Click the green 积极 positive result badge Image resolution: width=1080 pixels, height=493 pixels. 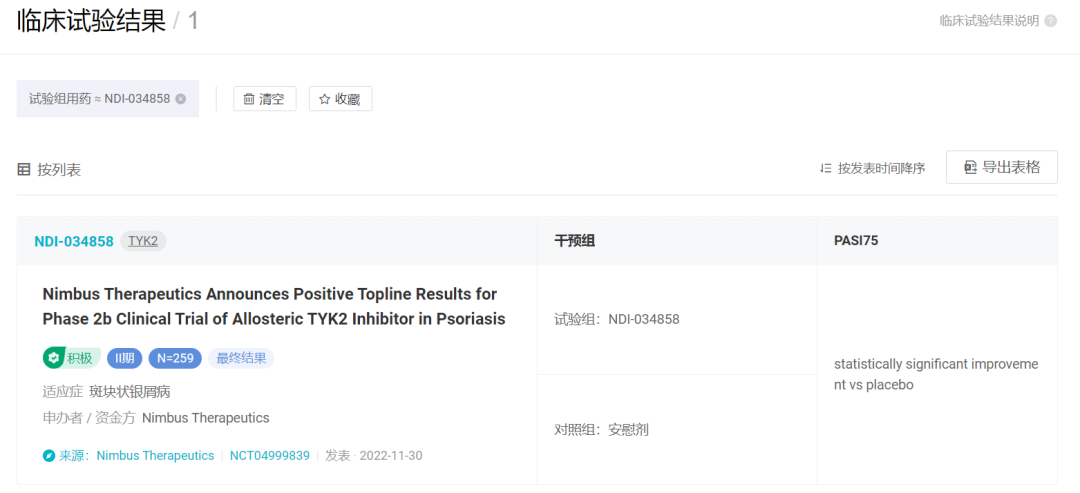(x=70, y=358)
